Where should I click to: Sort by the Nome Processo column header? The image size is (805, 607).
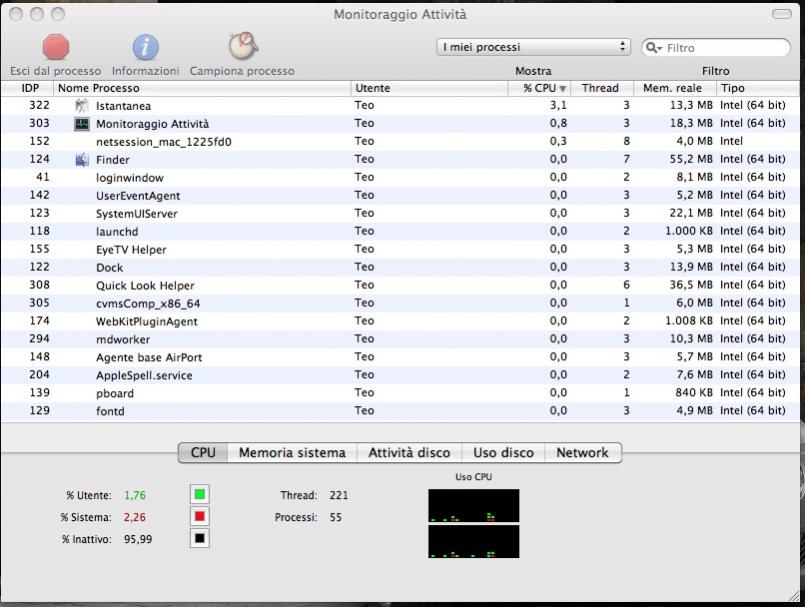[202, 88]
